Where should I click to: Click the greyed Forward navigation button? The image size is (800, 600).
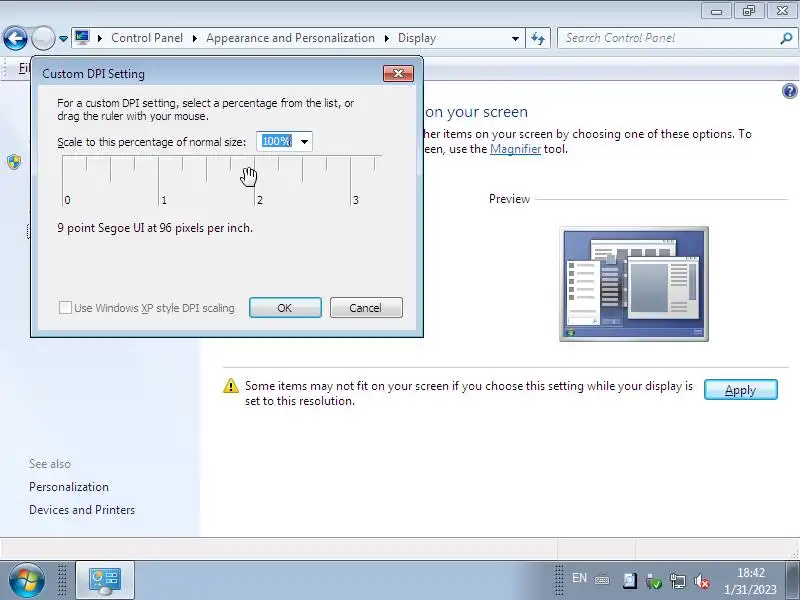coord(43,38)
